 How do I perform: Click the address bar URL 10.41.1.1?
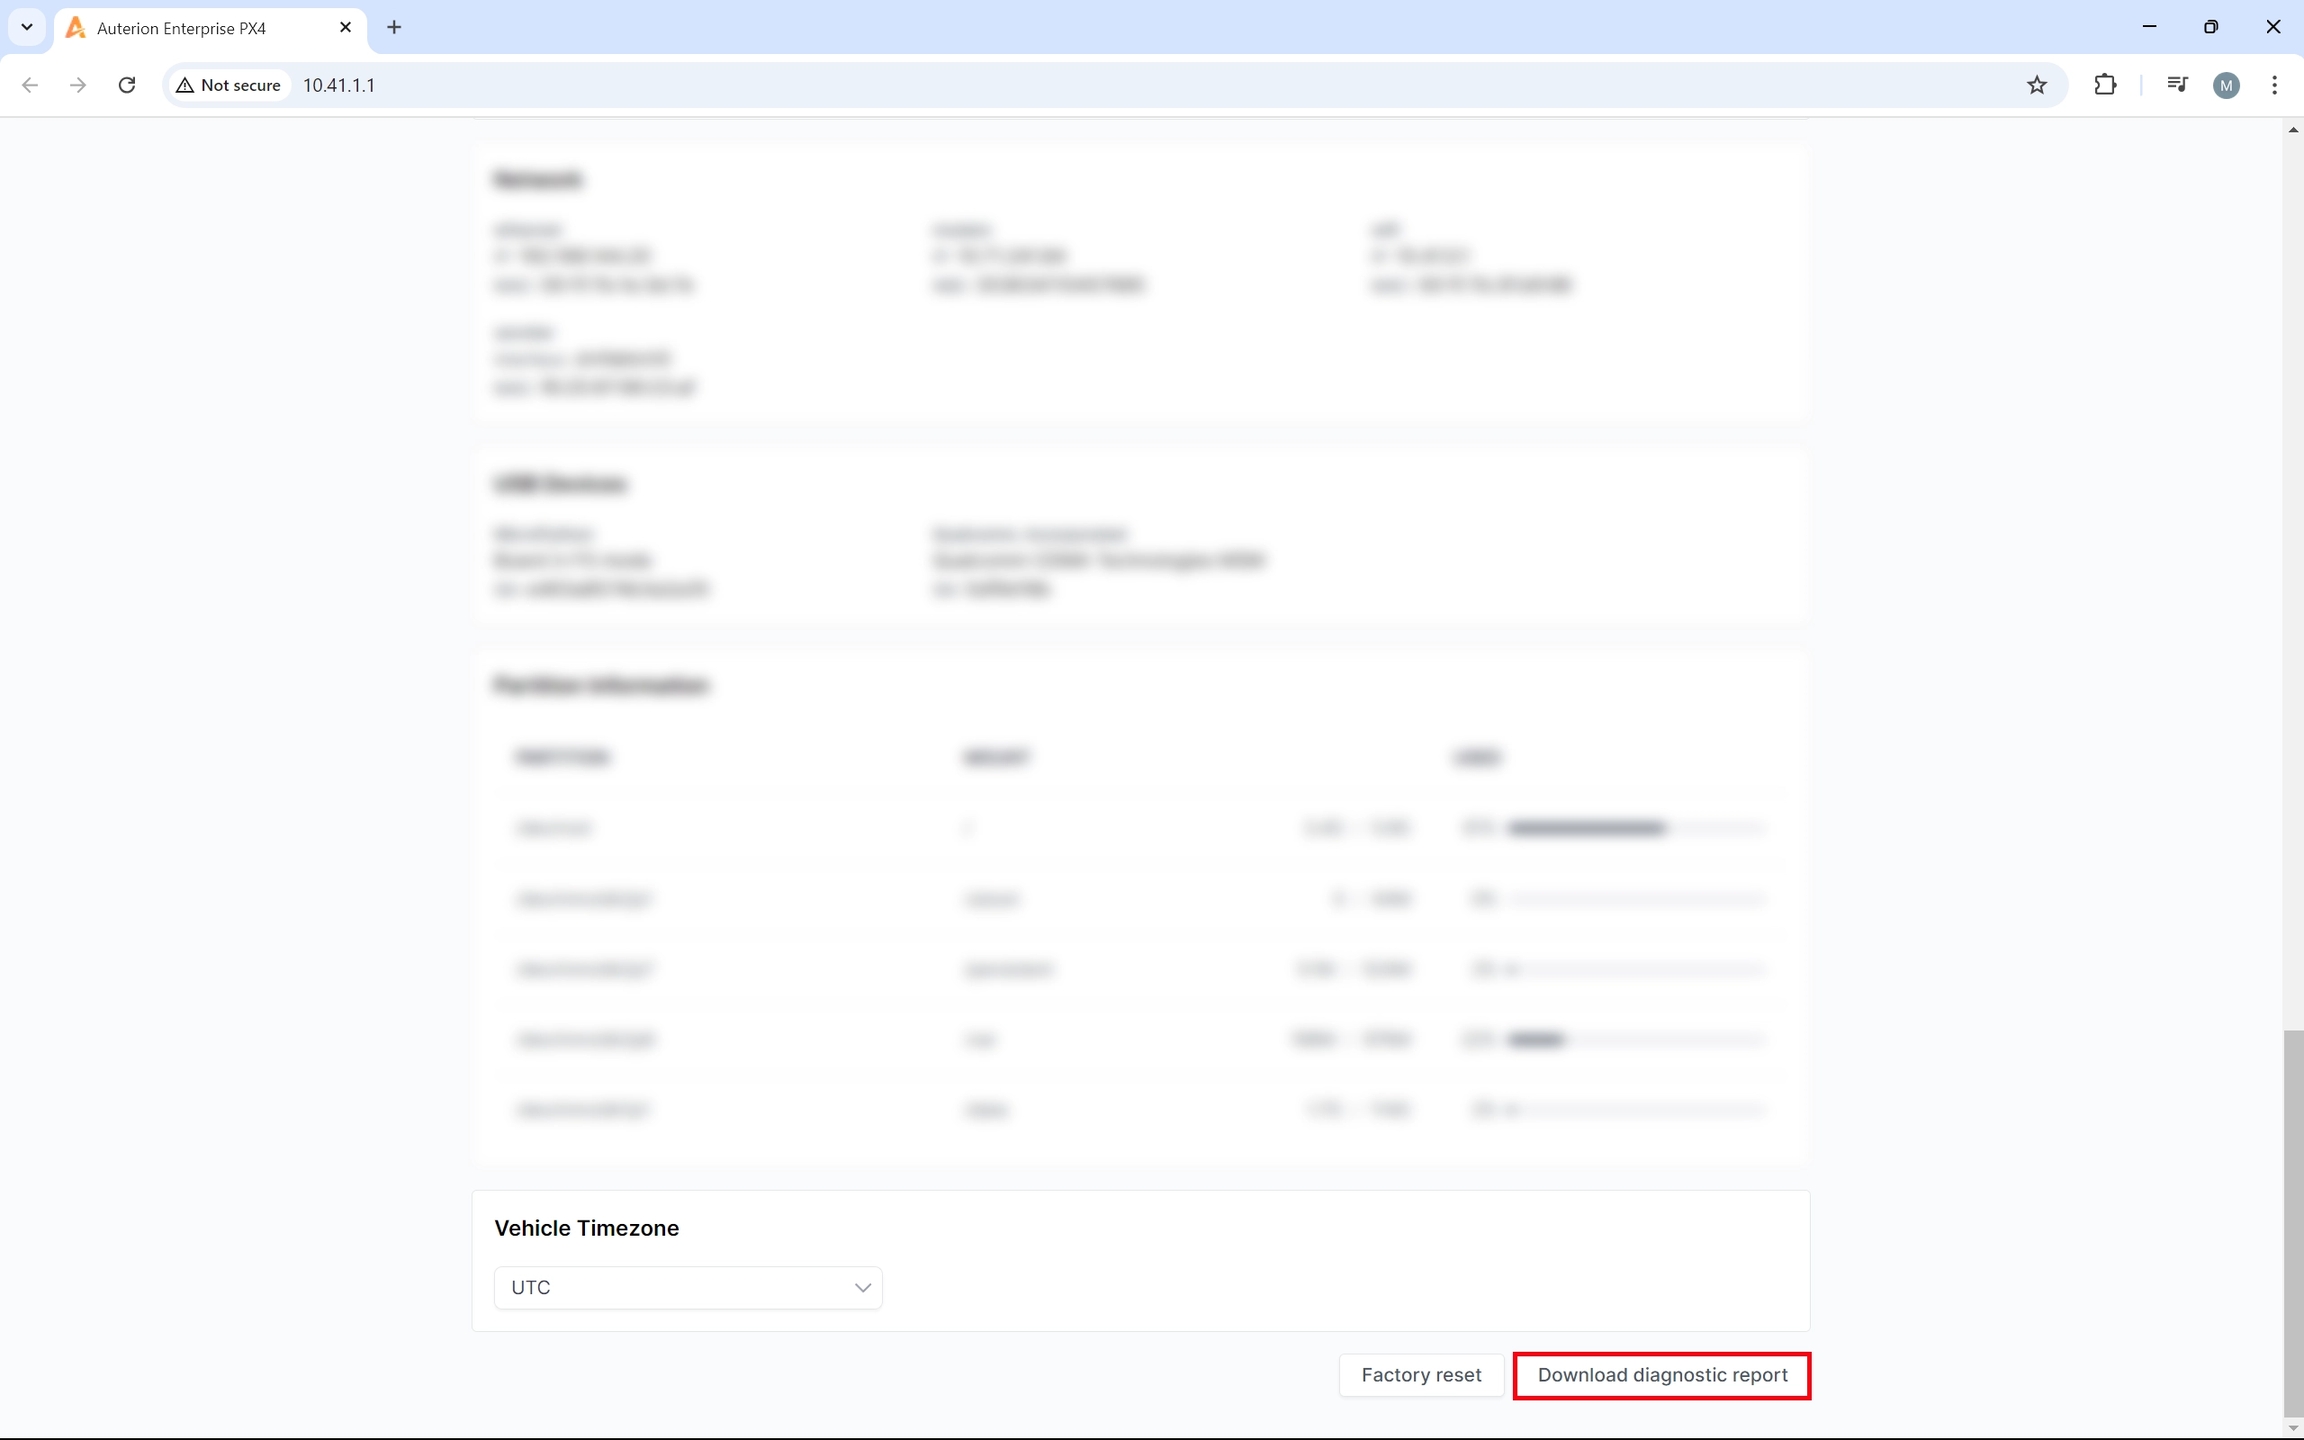[339, 85]
